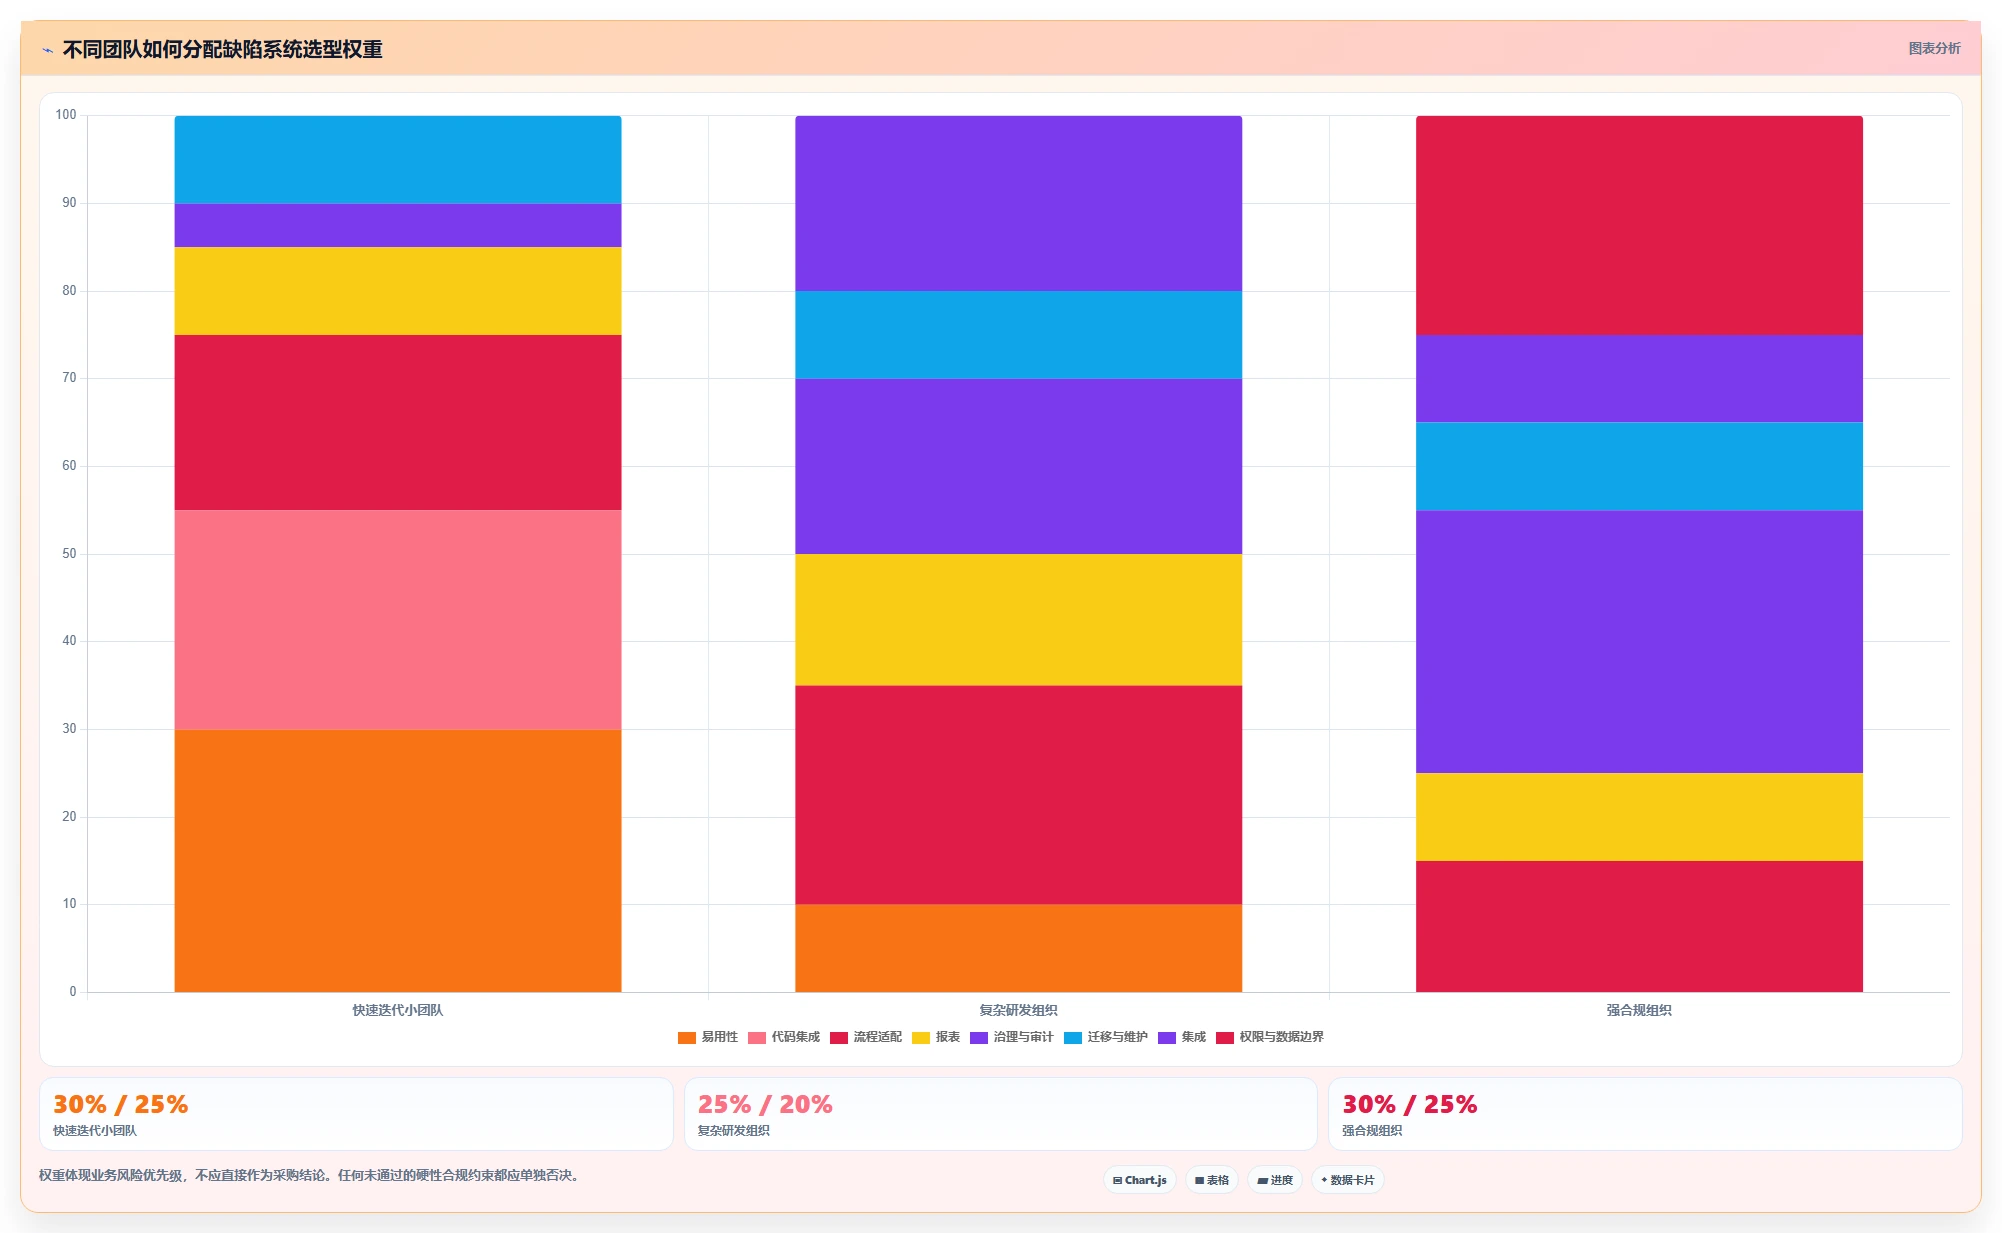Open the 快速迭代小团队 30% / 25% card
This screenshot has height=1233, width=2002.
pos(356,1114)
